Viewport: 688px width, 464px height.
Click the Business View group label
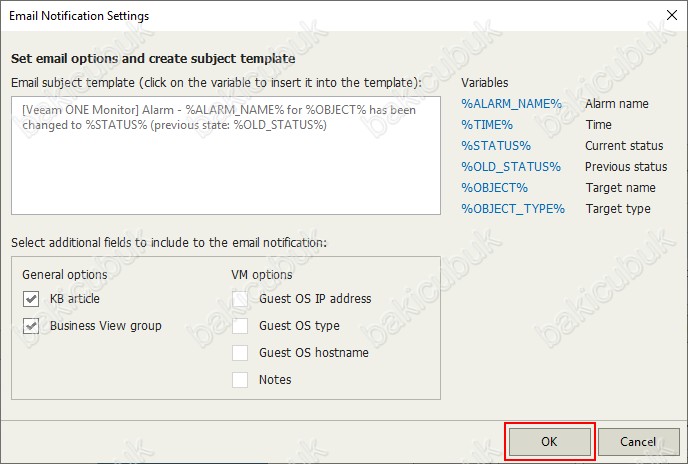point(106,326)
